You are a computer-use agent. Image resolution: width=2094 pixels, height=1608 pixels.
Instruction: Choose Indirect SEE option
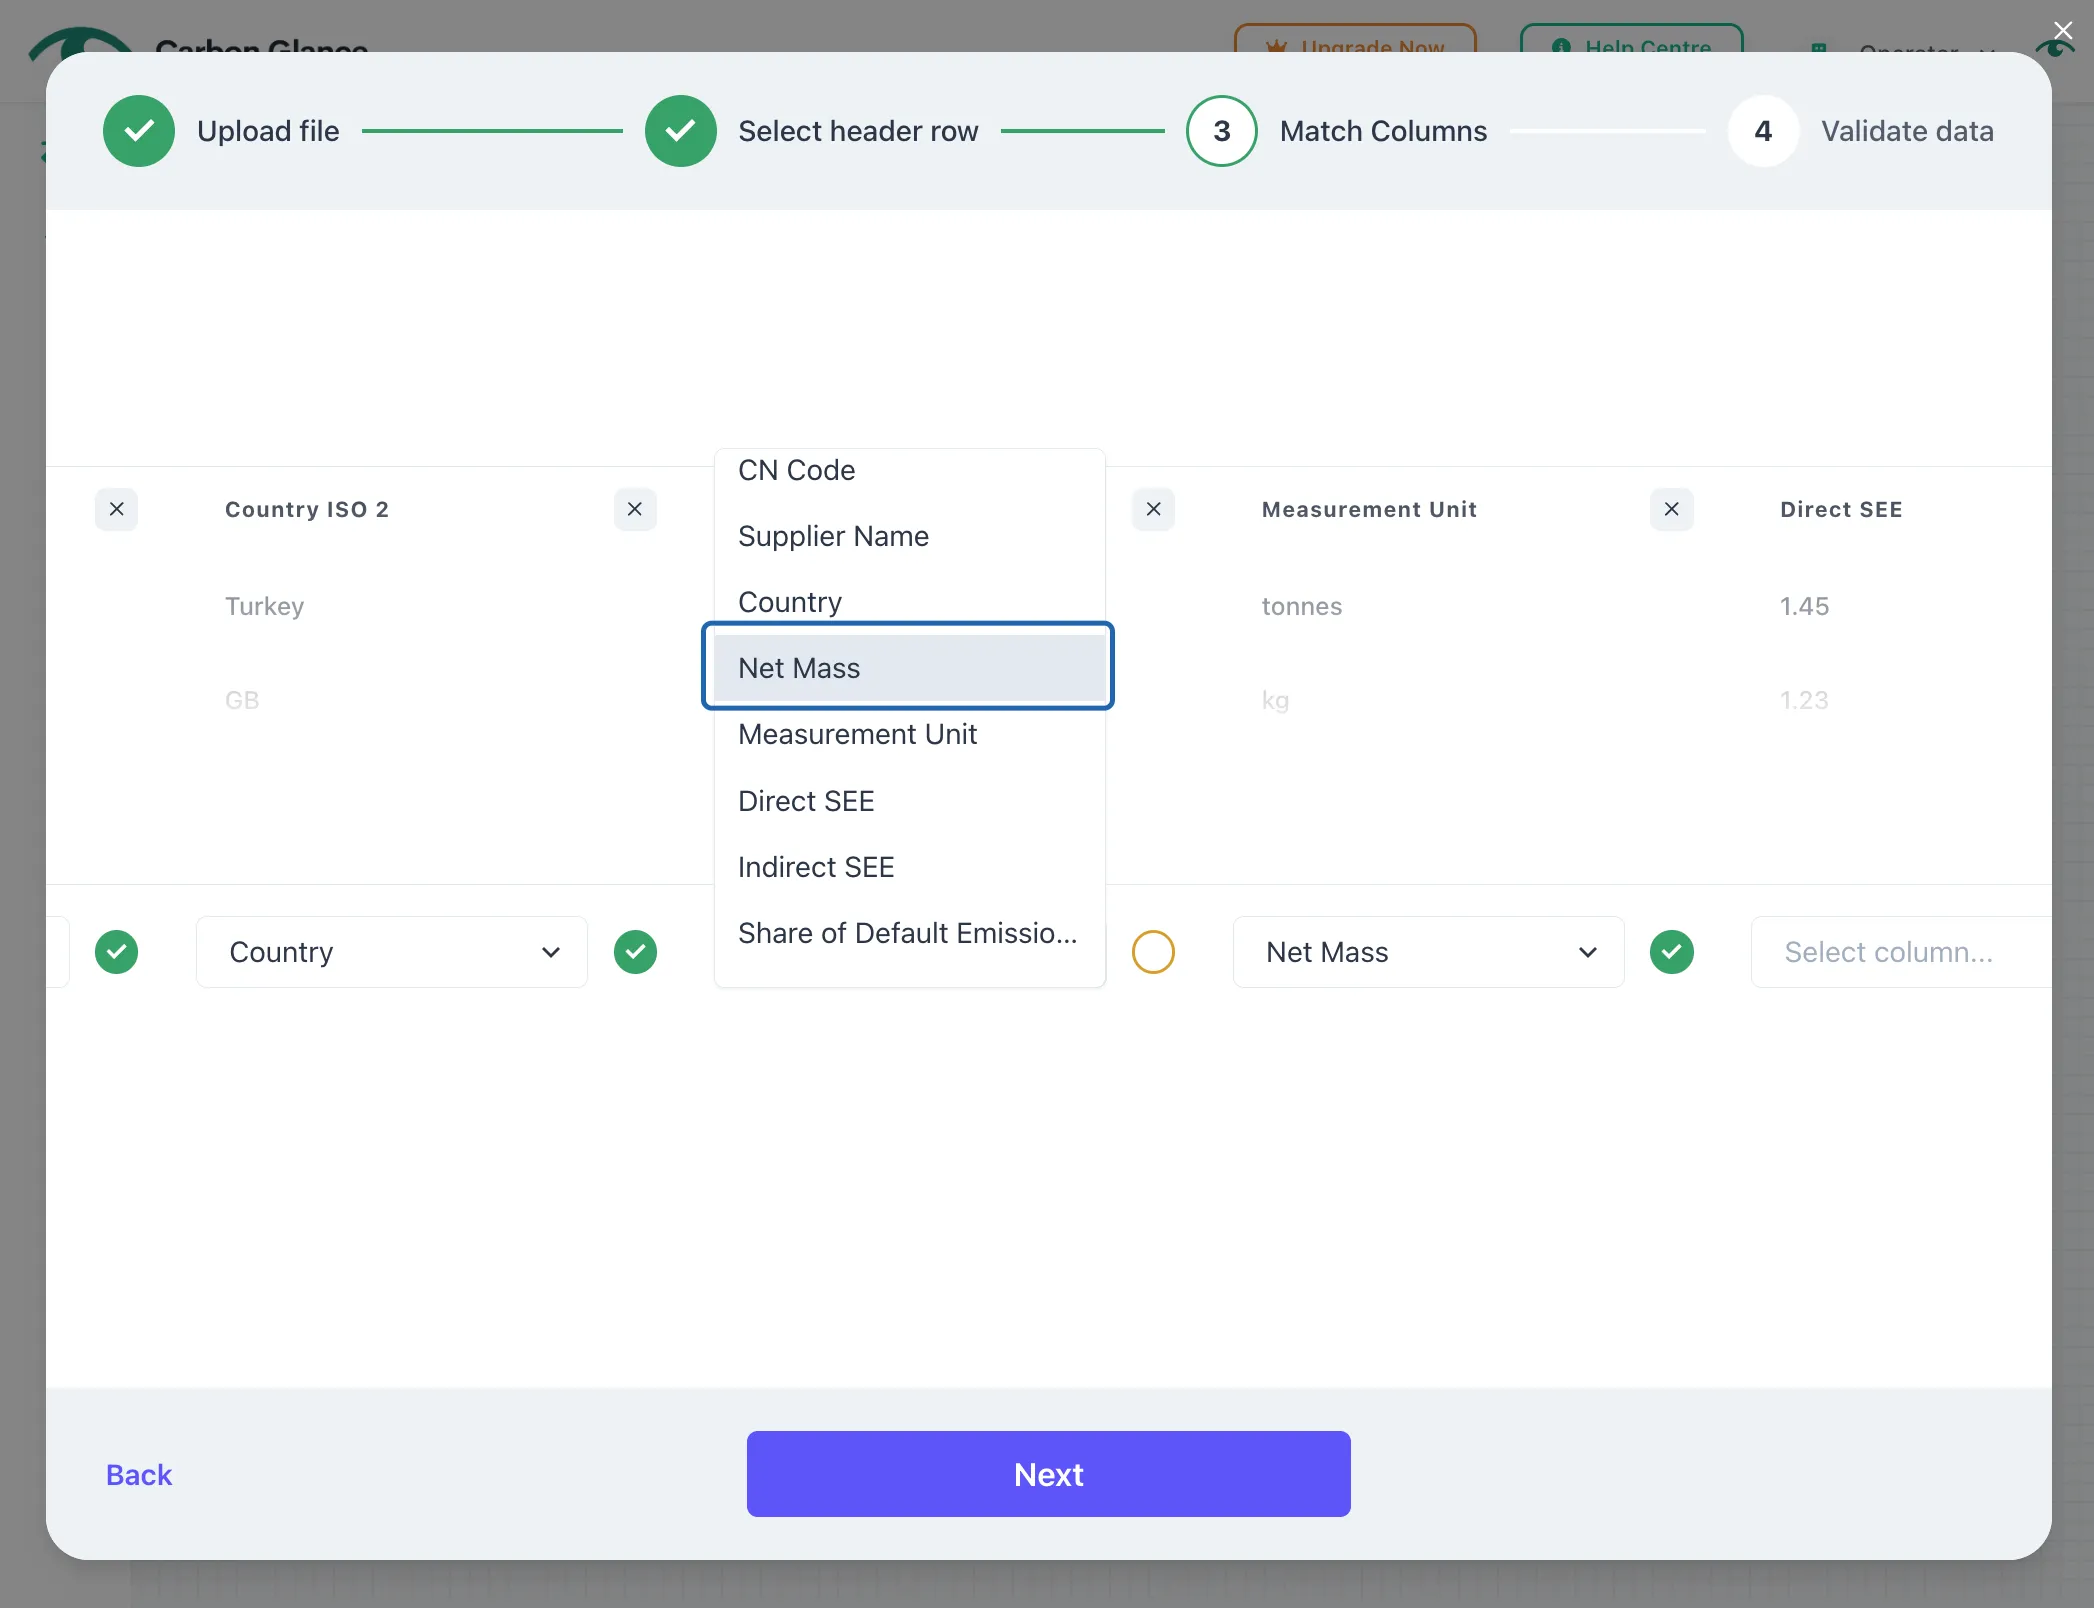click(909, 867)
